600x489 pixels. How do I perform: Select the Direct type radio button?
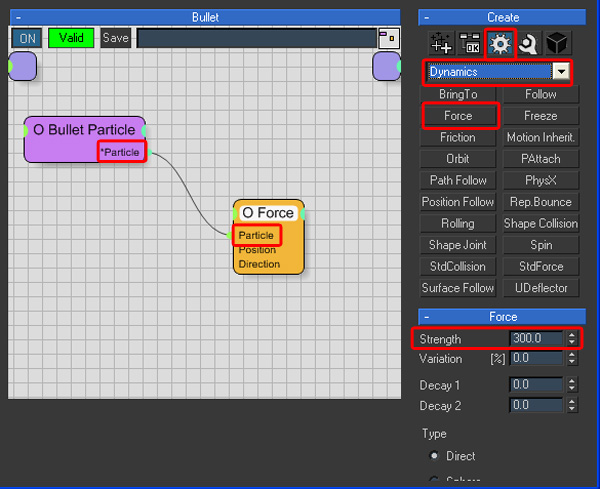[x=434, y=456]
